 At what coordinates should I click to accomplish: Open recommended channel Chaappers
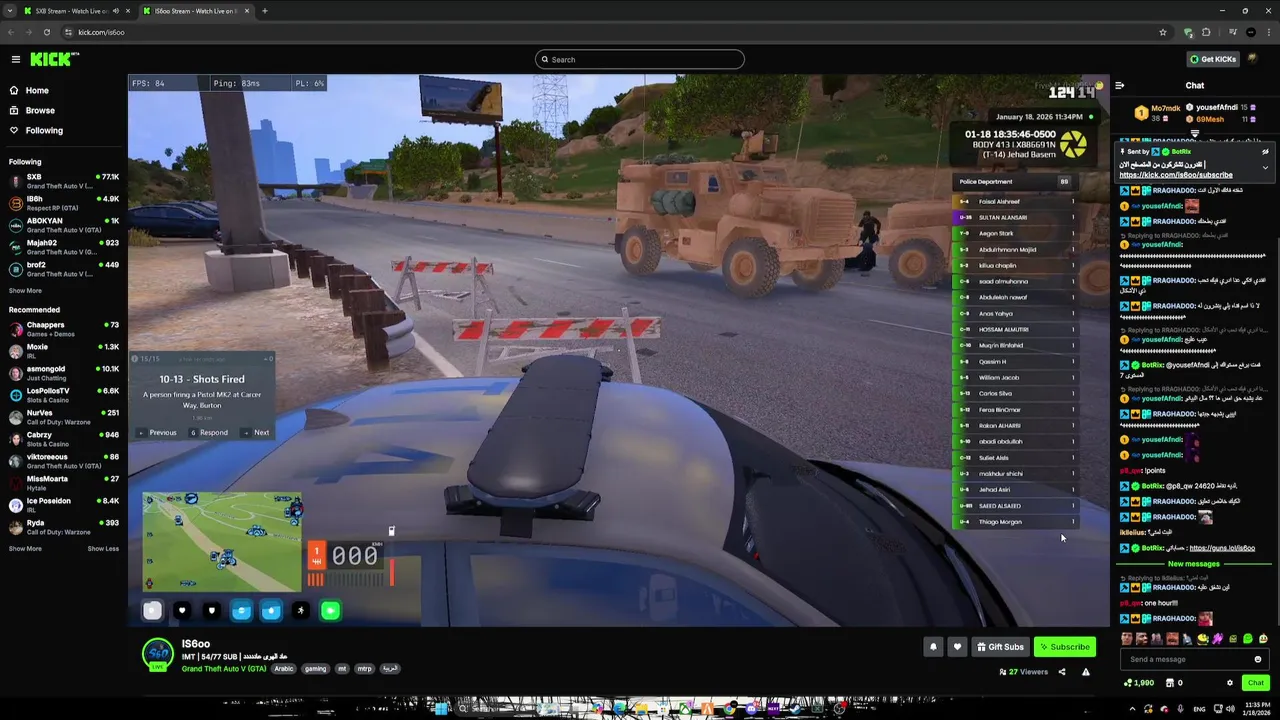pos(64,329)
